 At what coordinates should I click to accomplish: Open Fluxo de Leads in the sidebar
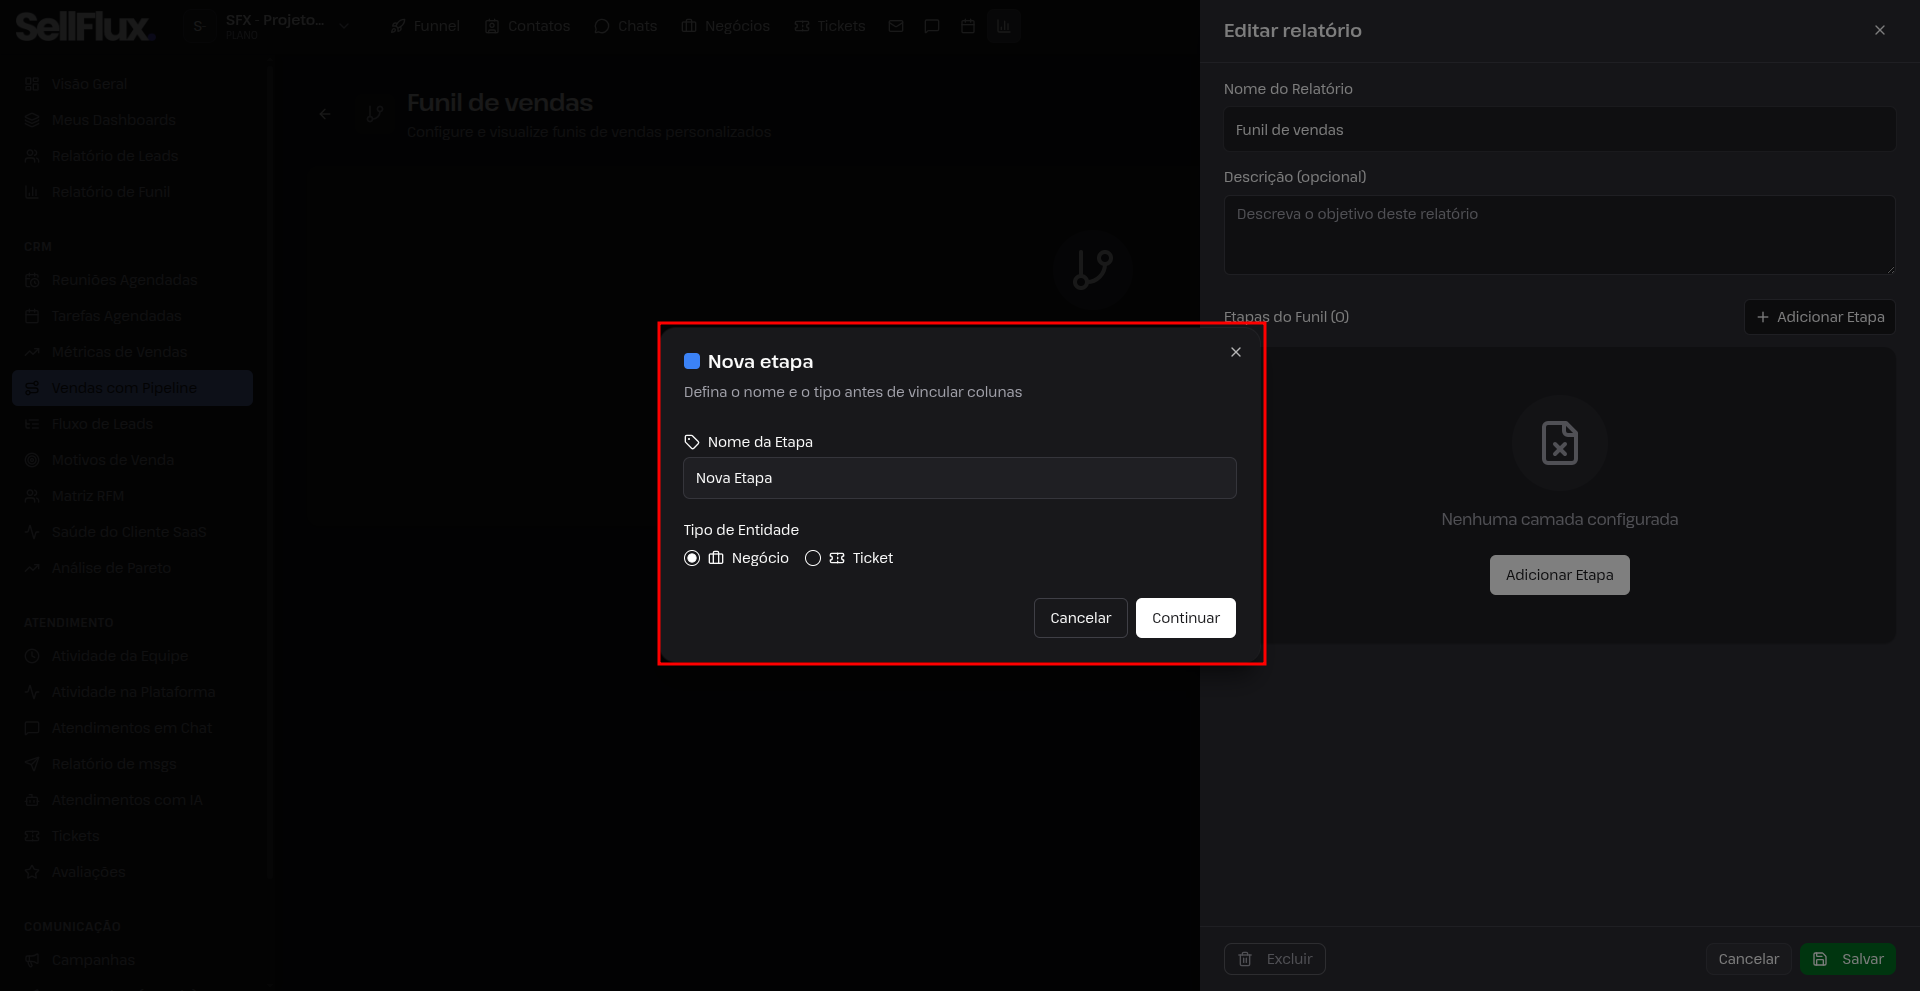(x=132, y=424)
